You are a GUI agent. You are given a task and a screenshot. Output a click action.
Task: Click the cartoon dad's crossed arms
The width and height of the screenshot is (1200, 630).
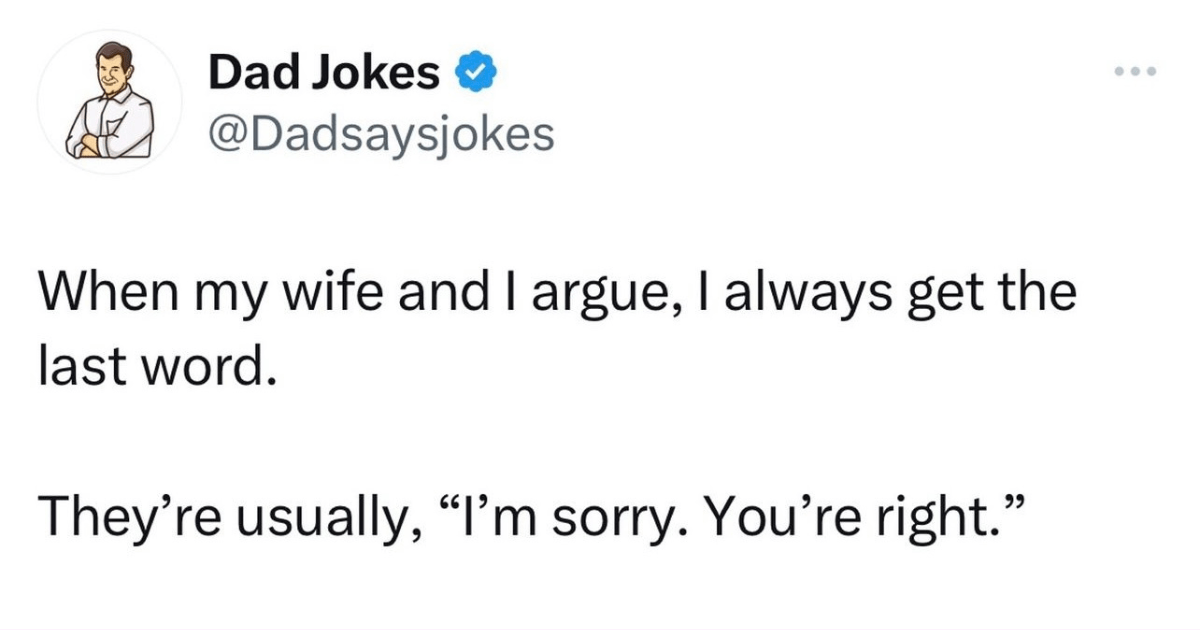coord(100,142)
